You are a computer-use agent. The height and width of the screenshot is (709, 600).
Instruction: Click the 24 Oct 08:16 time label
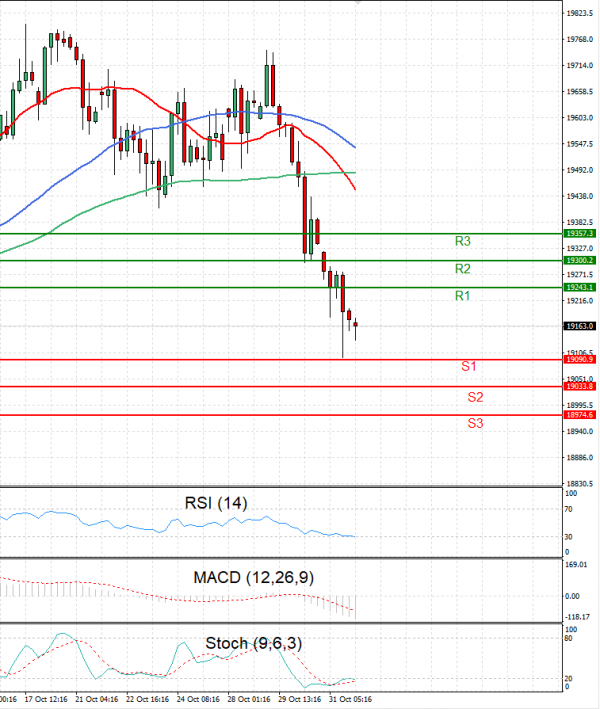click(x=198, y=700)
